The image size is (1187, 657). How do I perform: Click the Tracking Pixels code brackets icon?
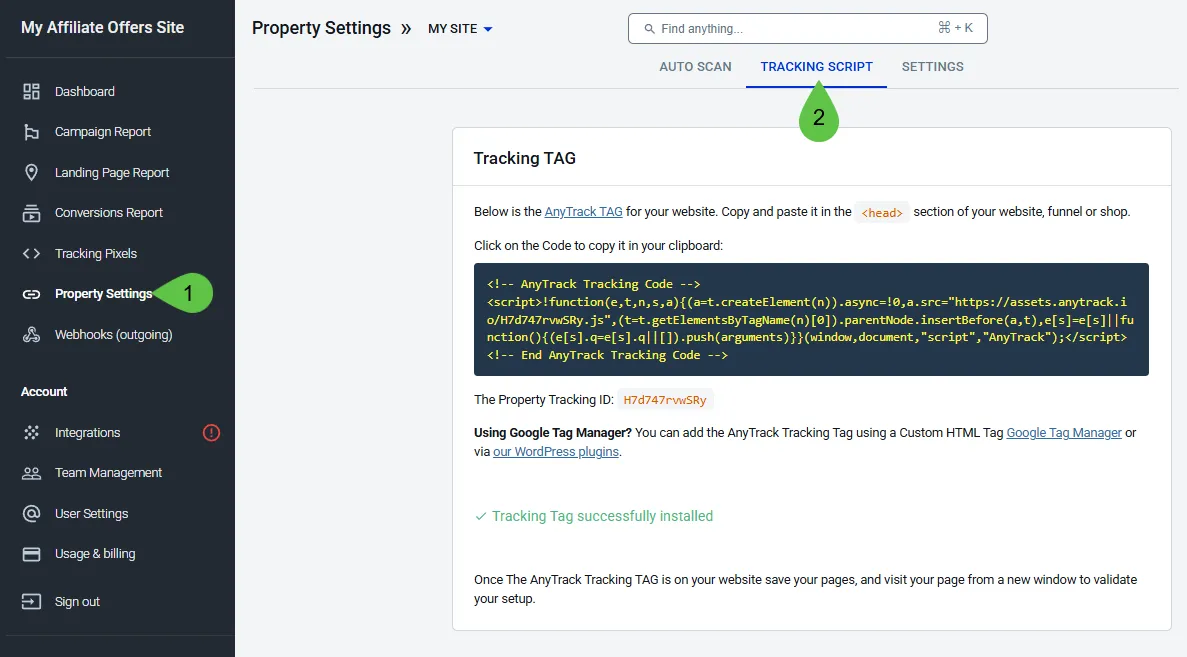[x=31, y=254]
